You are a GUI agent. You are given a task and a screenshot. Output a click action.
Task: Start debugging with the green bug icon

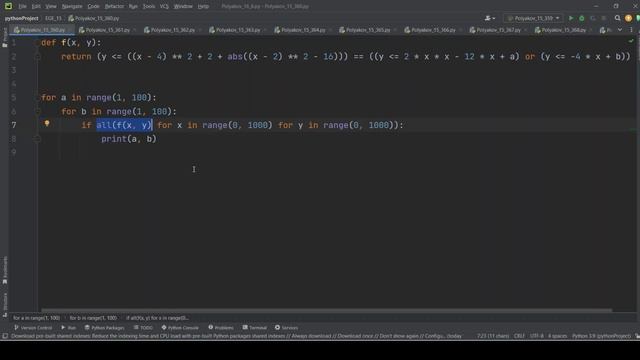click(582, 18)
